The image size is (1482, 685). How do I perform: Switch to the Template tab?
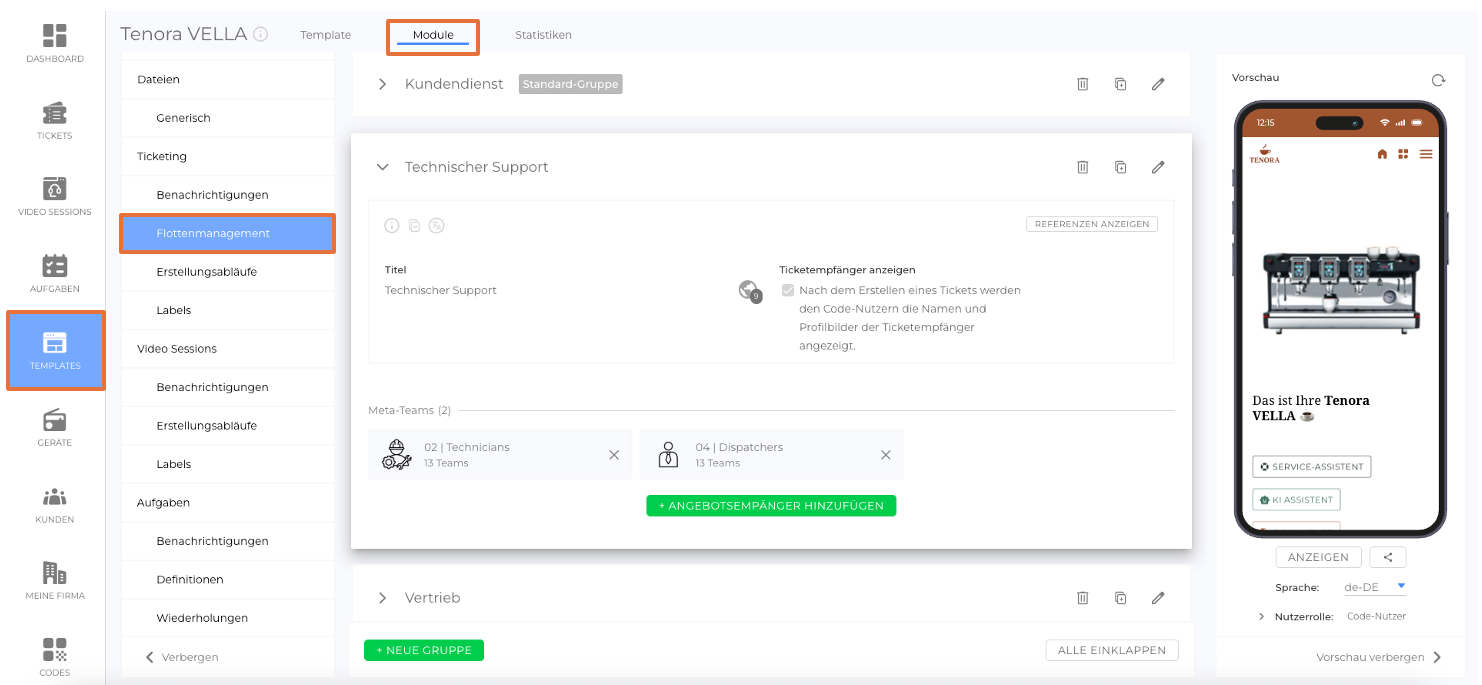pos(325,35)
